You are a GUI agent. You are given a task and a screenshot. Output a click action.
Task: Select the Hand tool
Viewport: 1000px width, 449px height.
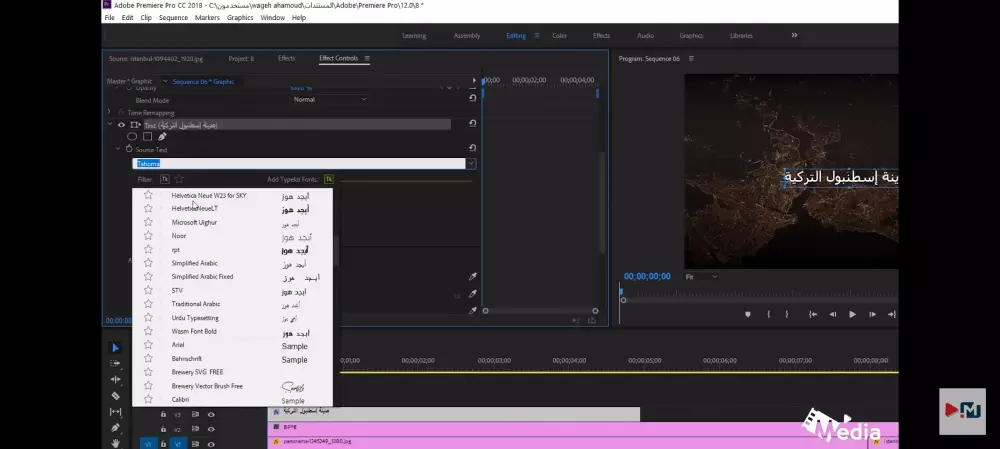click(115, 443)
